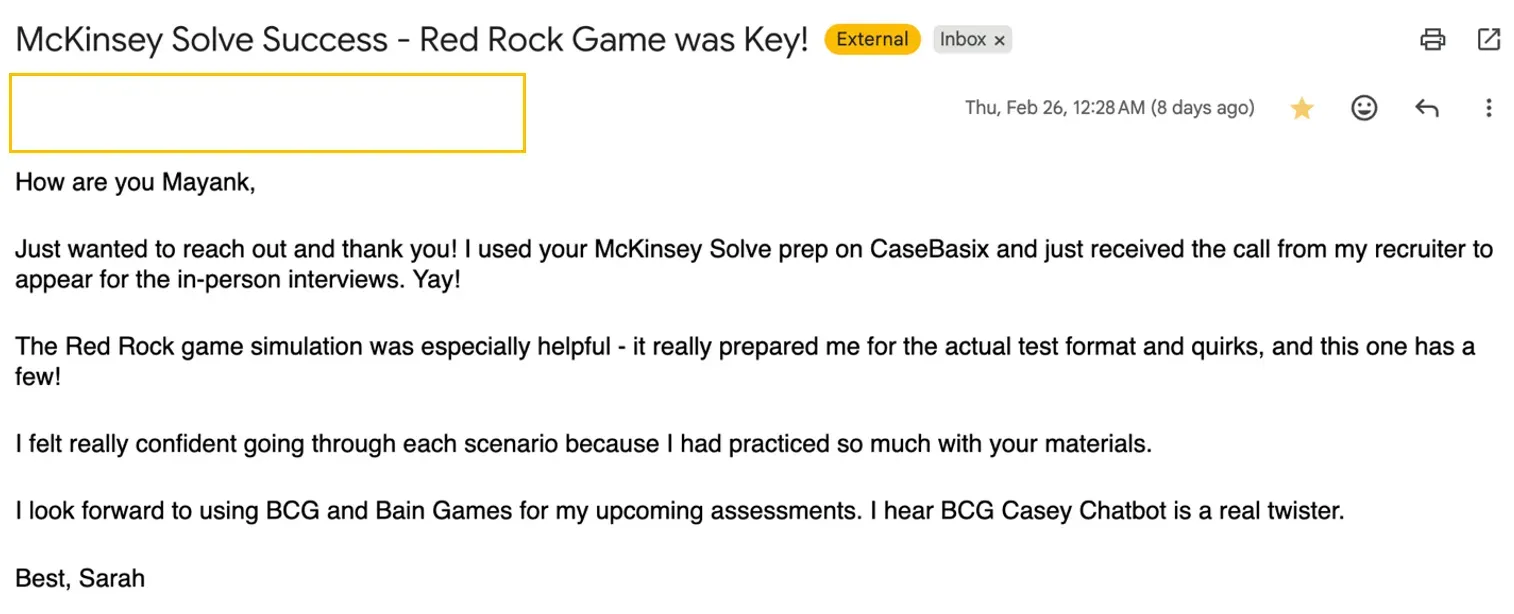Click the Print all icon
This screenshot has width=1514, height=614.
click(1433, 40)
